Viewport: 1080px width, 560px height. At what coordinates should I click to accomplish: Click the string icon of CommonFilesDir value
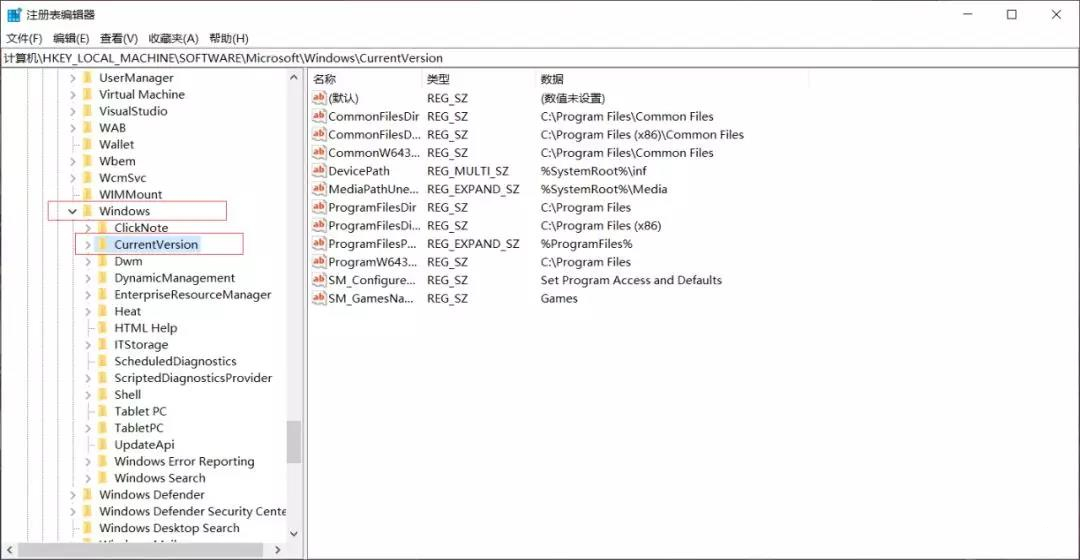[318, 116]
